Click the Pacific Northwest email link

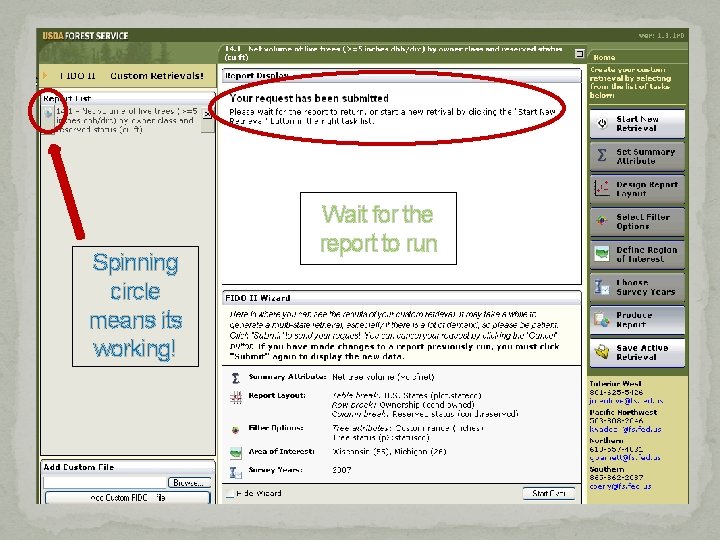coord(625,429)
